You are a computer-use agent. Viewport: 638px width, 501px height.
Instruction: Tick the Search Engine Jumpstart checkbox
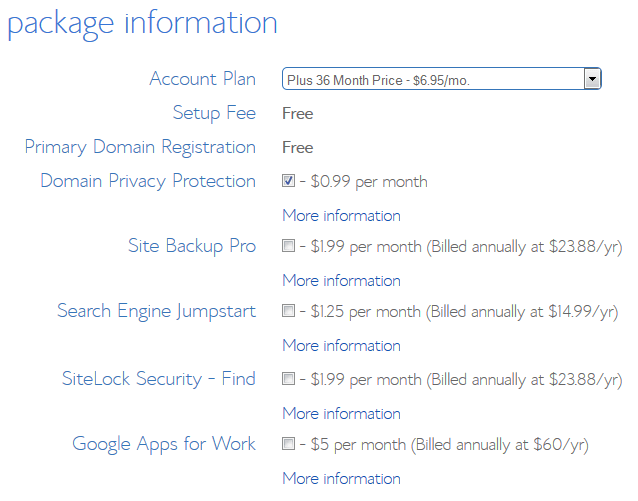(x=289, y=311)
